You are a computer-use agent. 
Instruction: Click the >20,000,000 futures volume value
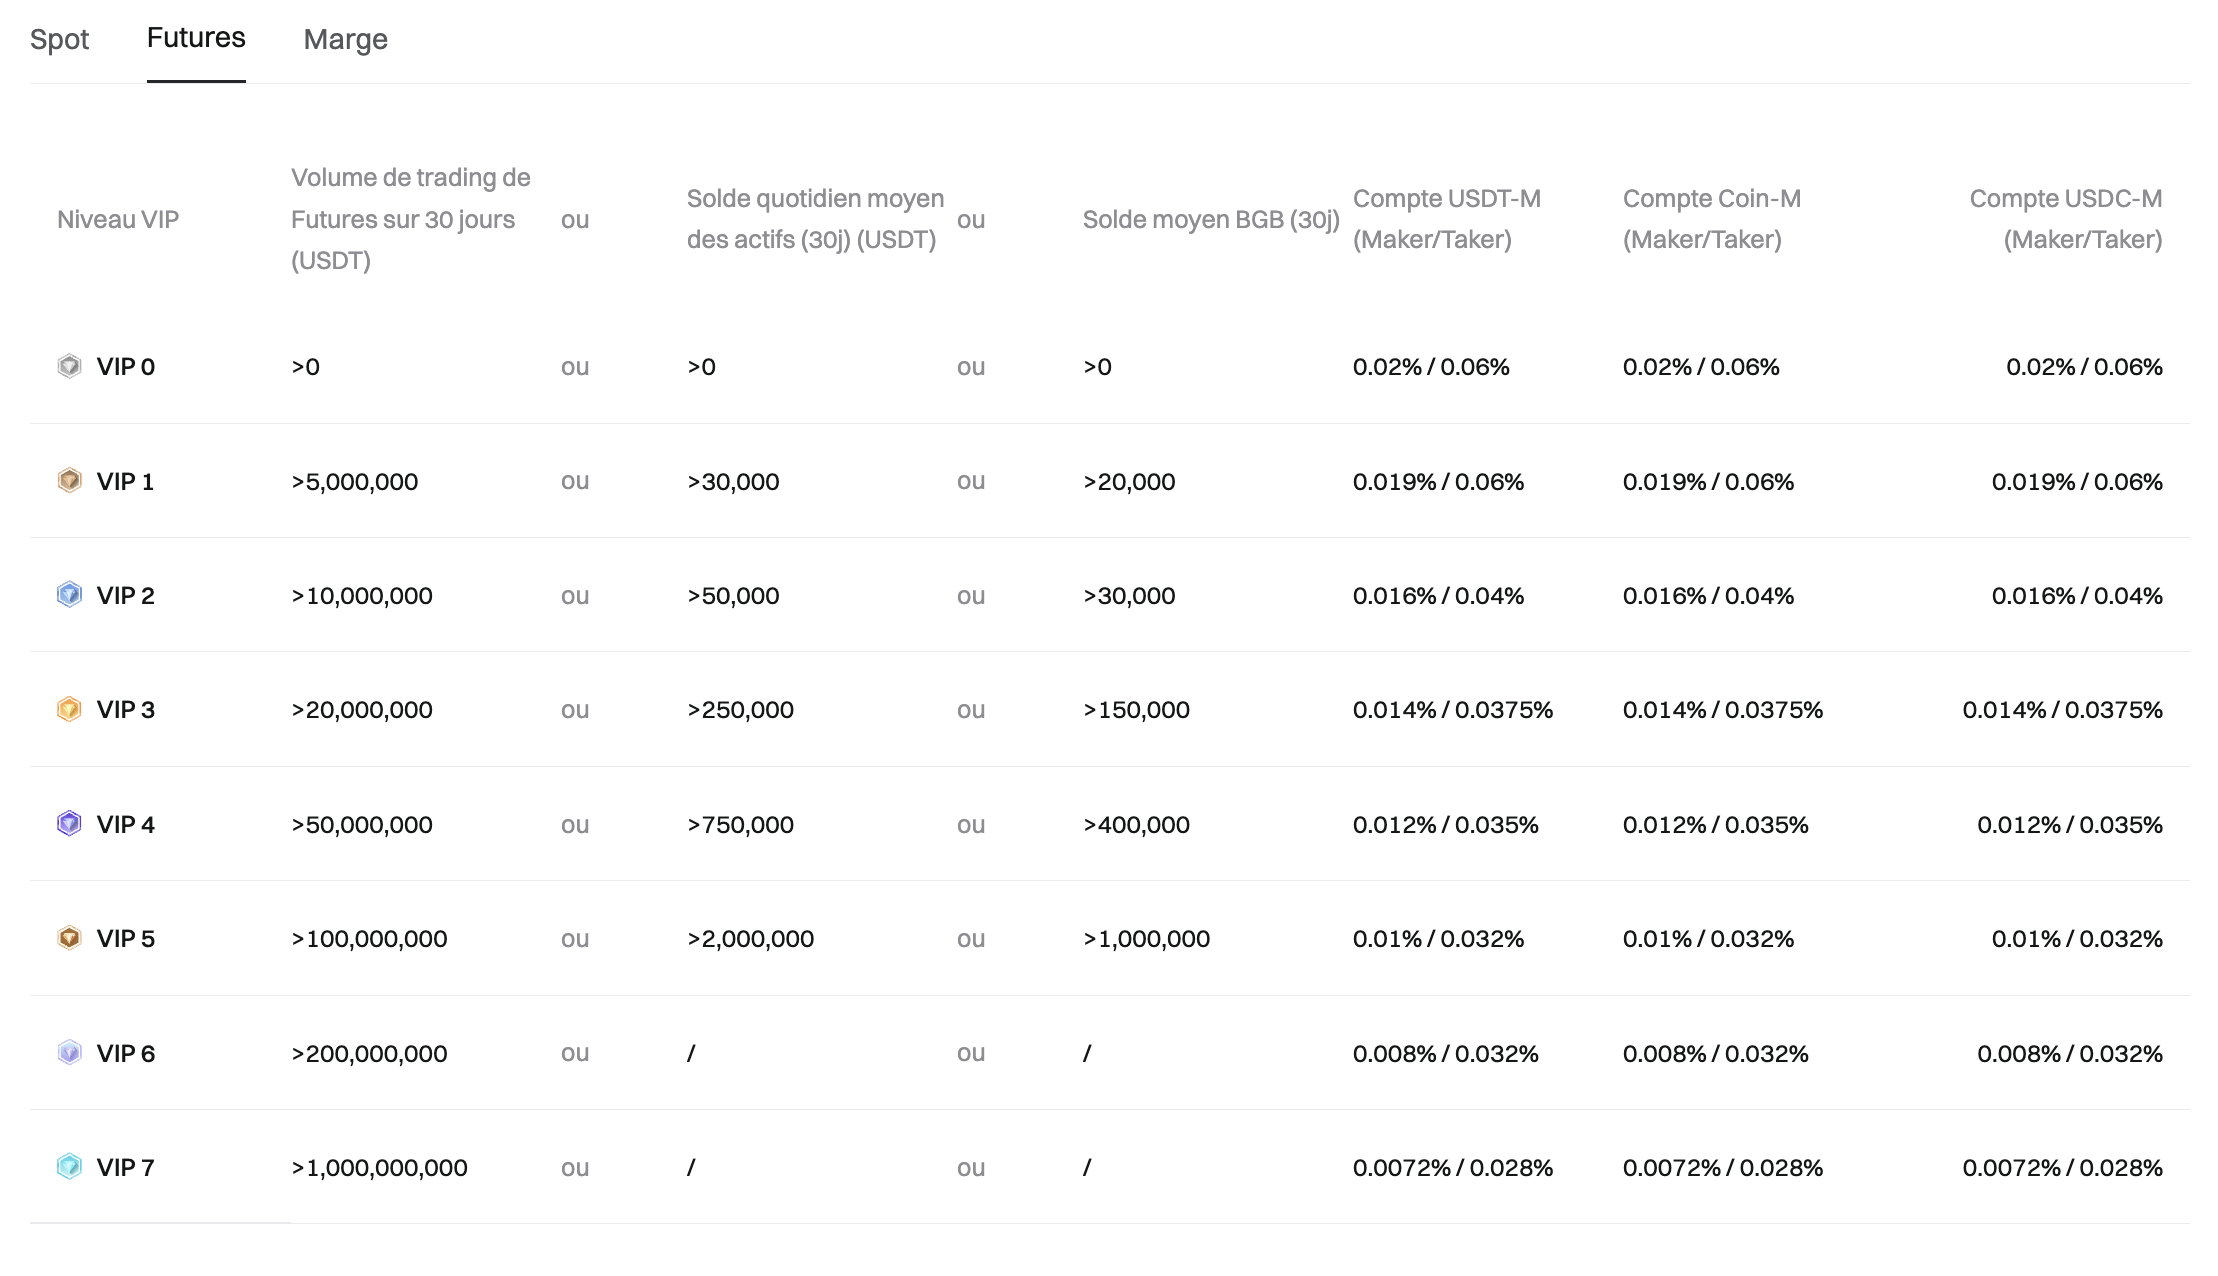tap(362, 710)
